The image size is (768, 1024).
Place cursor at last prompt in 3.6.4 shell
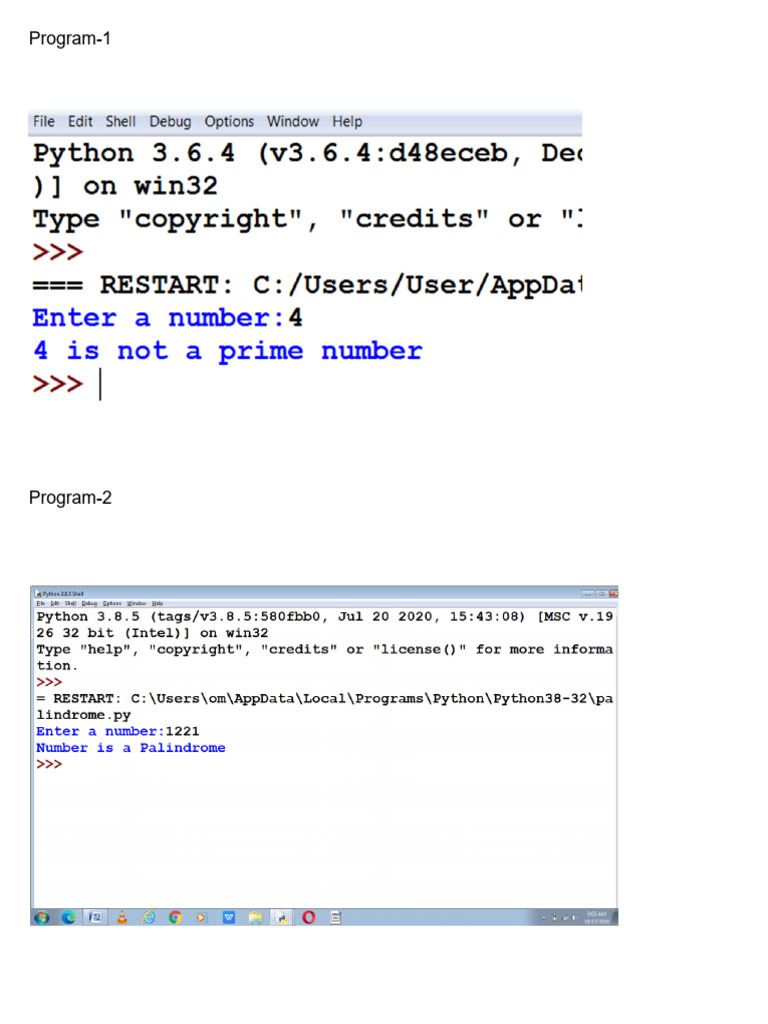(100, 384)
